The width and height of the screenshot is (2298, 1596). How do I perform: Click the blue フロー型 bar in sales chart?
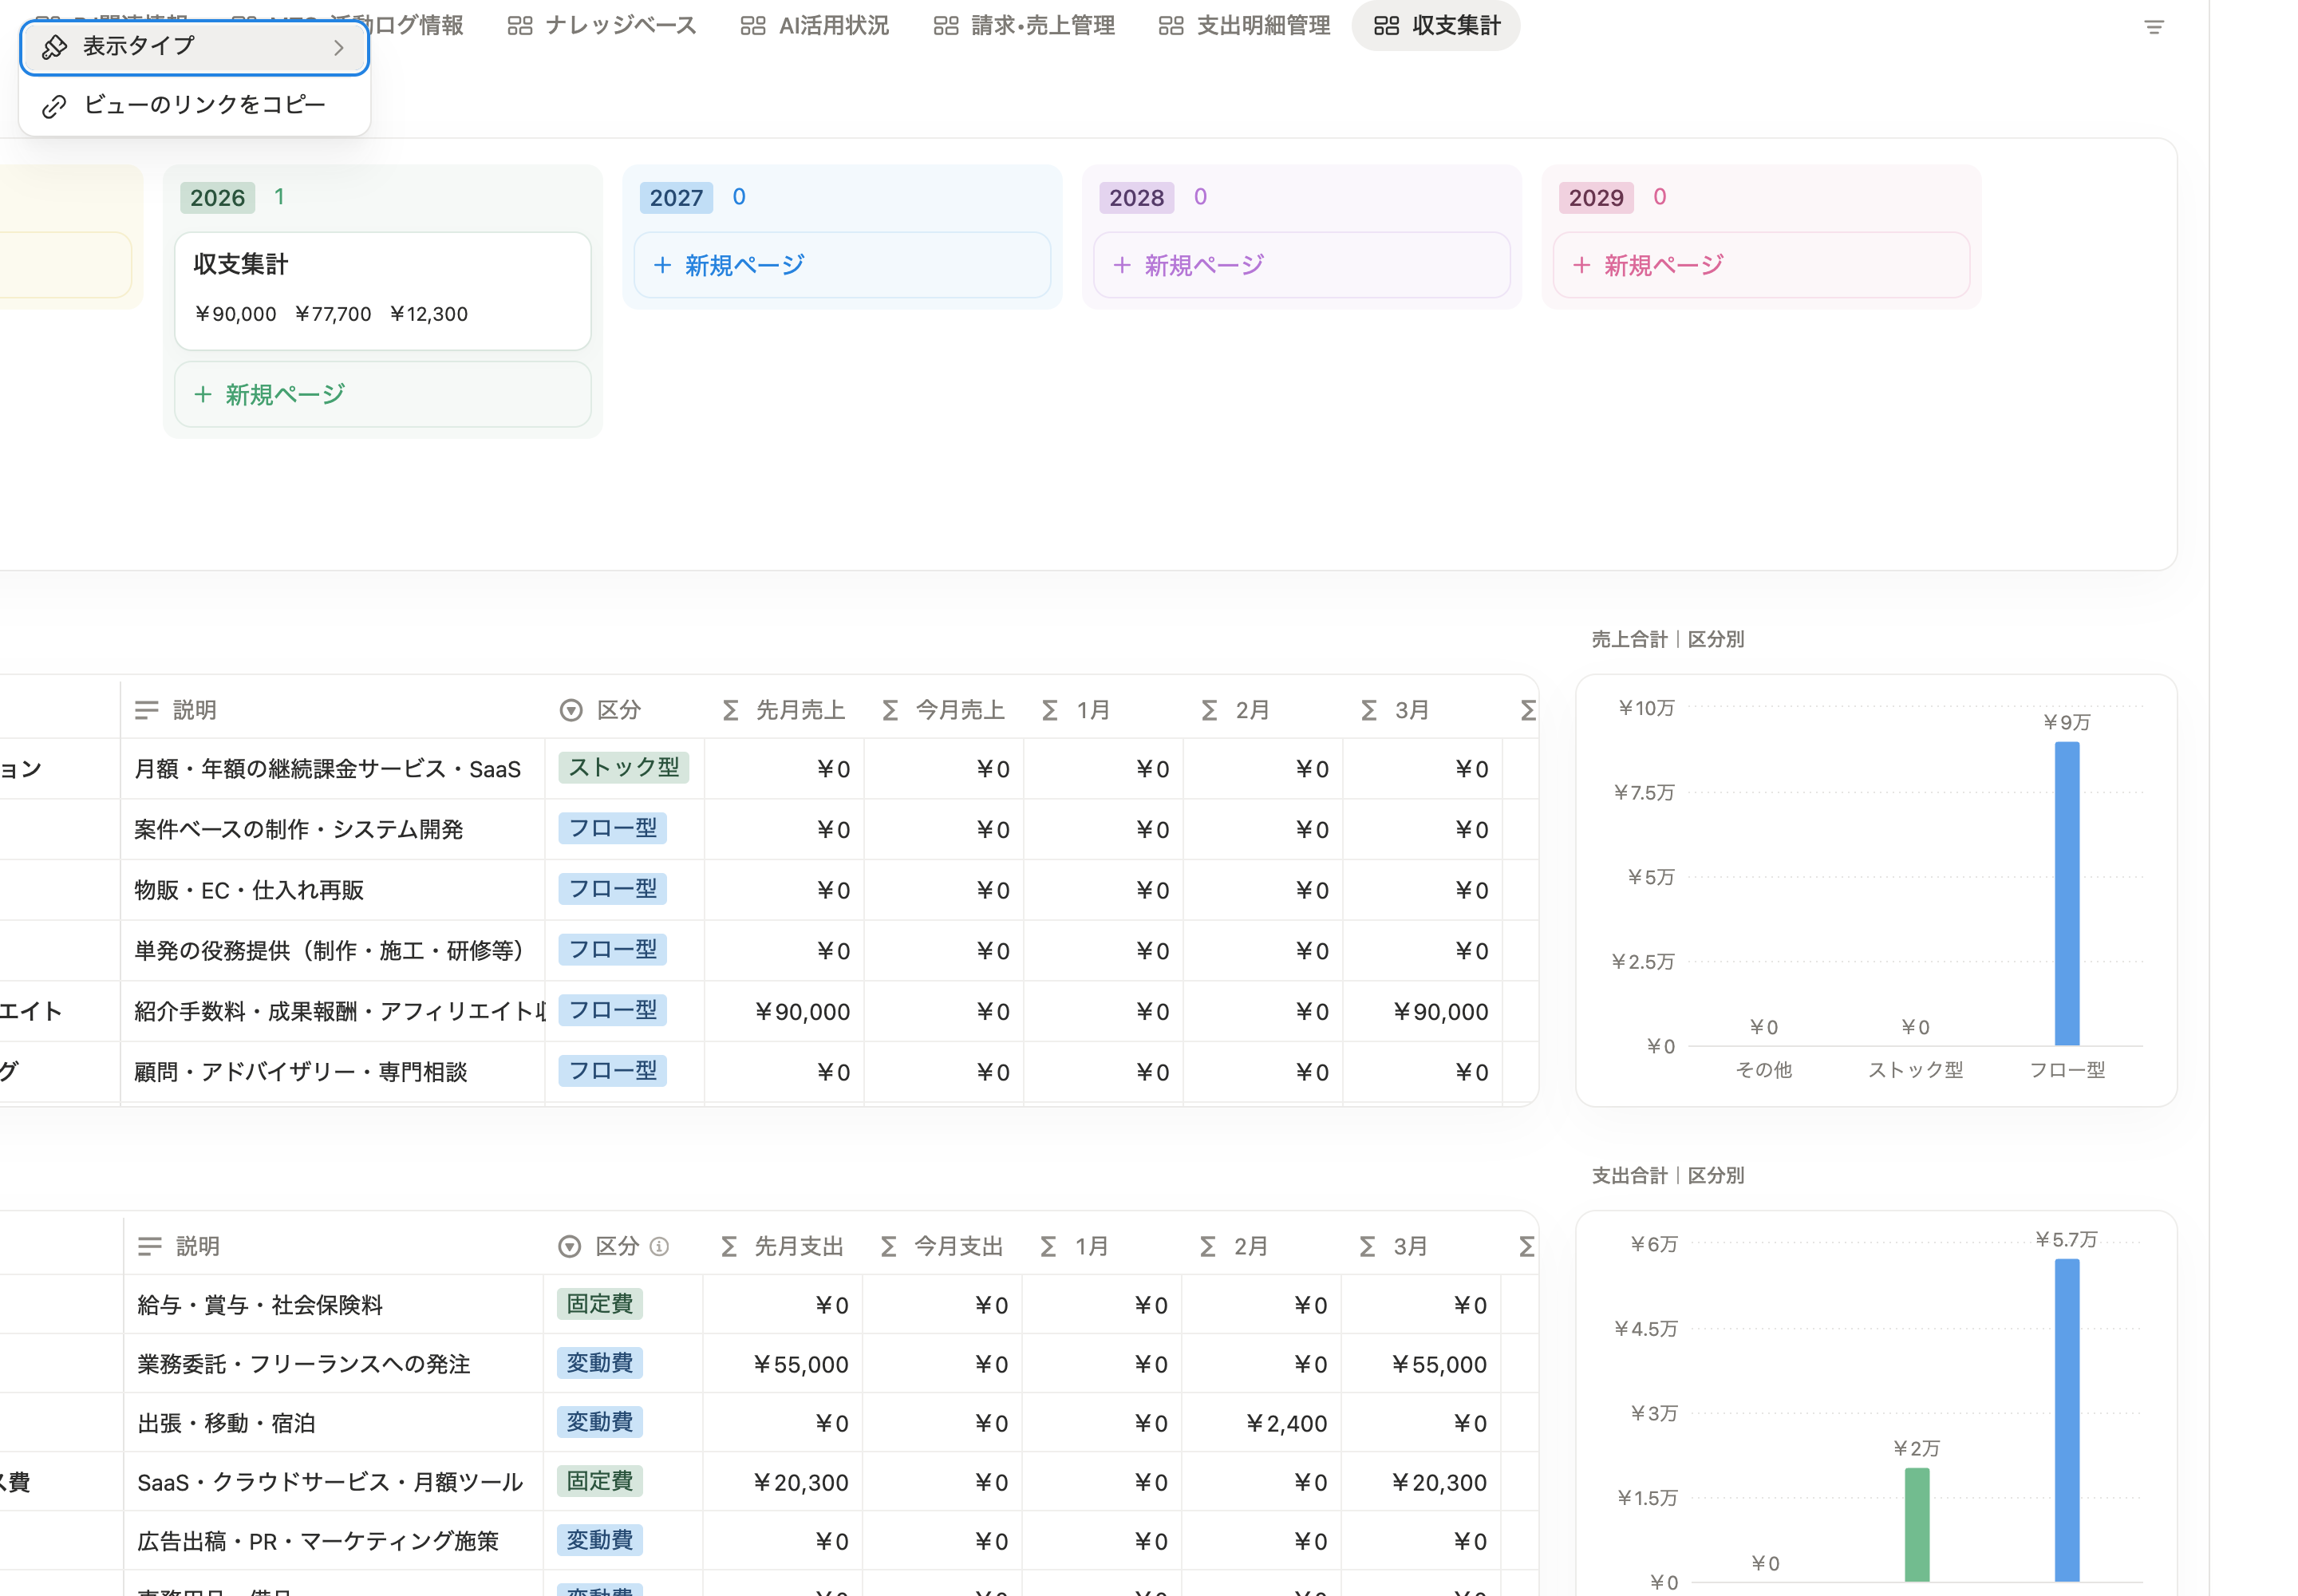point(2067,894)
